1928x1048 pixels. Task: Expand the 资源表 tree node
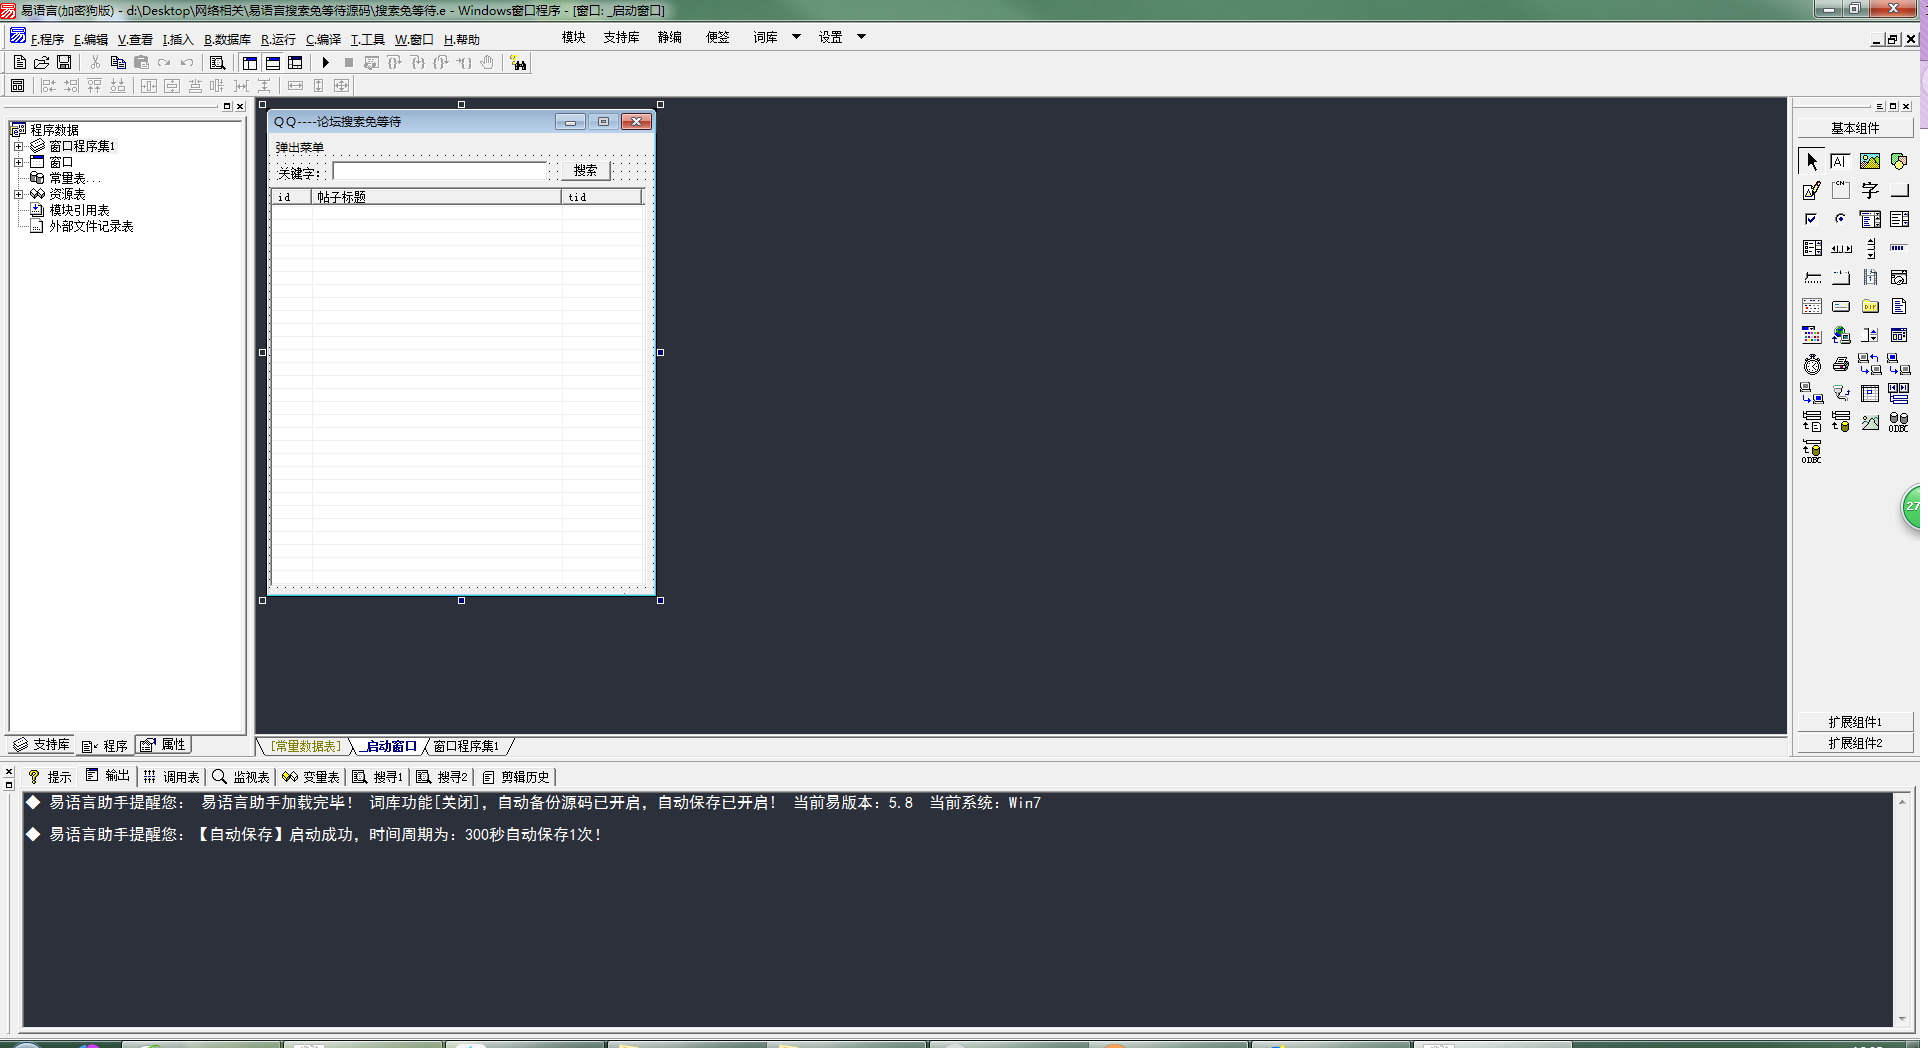click(x=18, y=194)
